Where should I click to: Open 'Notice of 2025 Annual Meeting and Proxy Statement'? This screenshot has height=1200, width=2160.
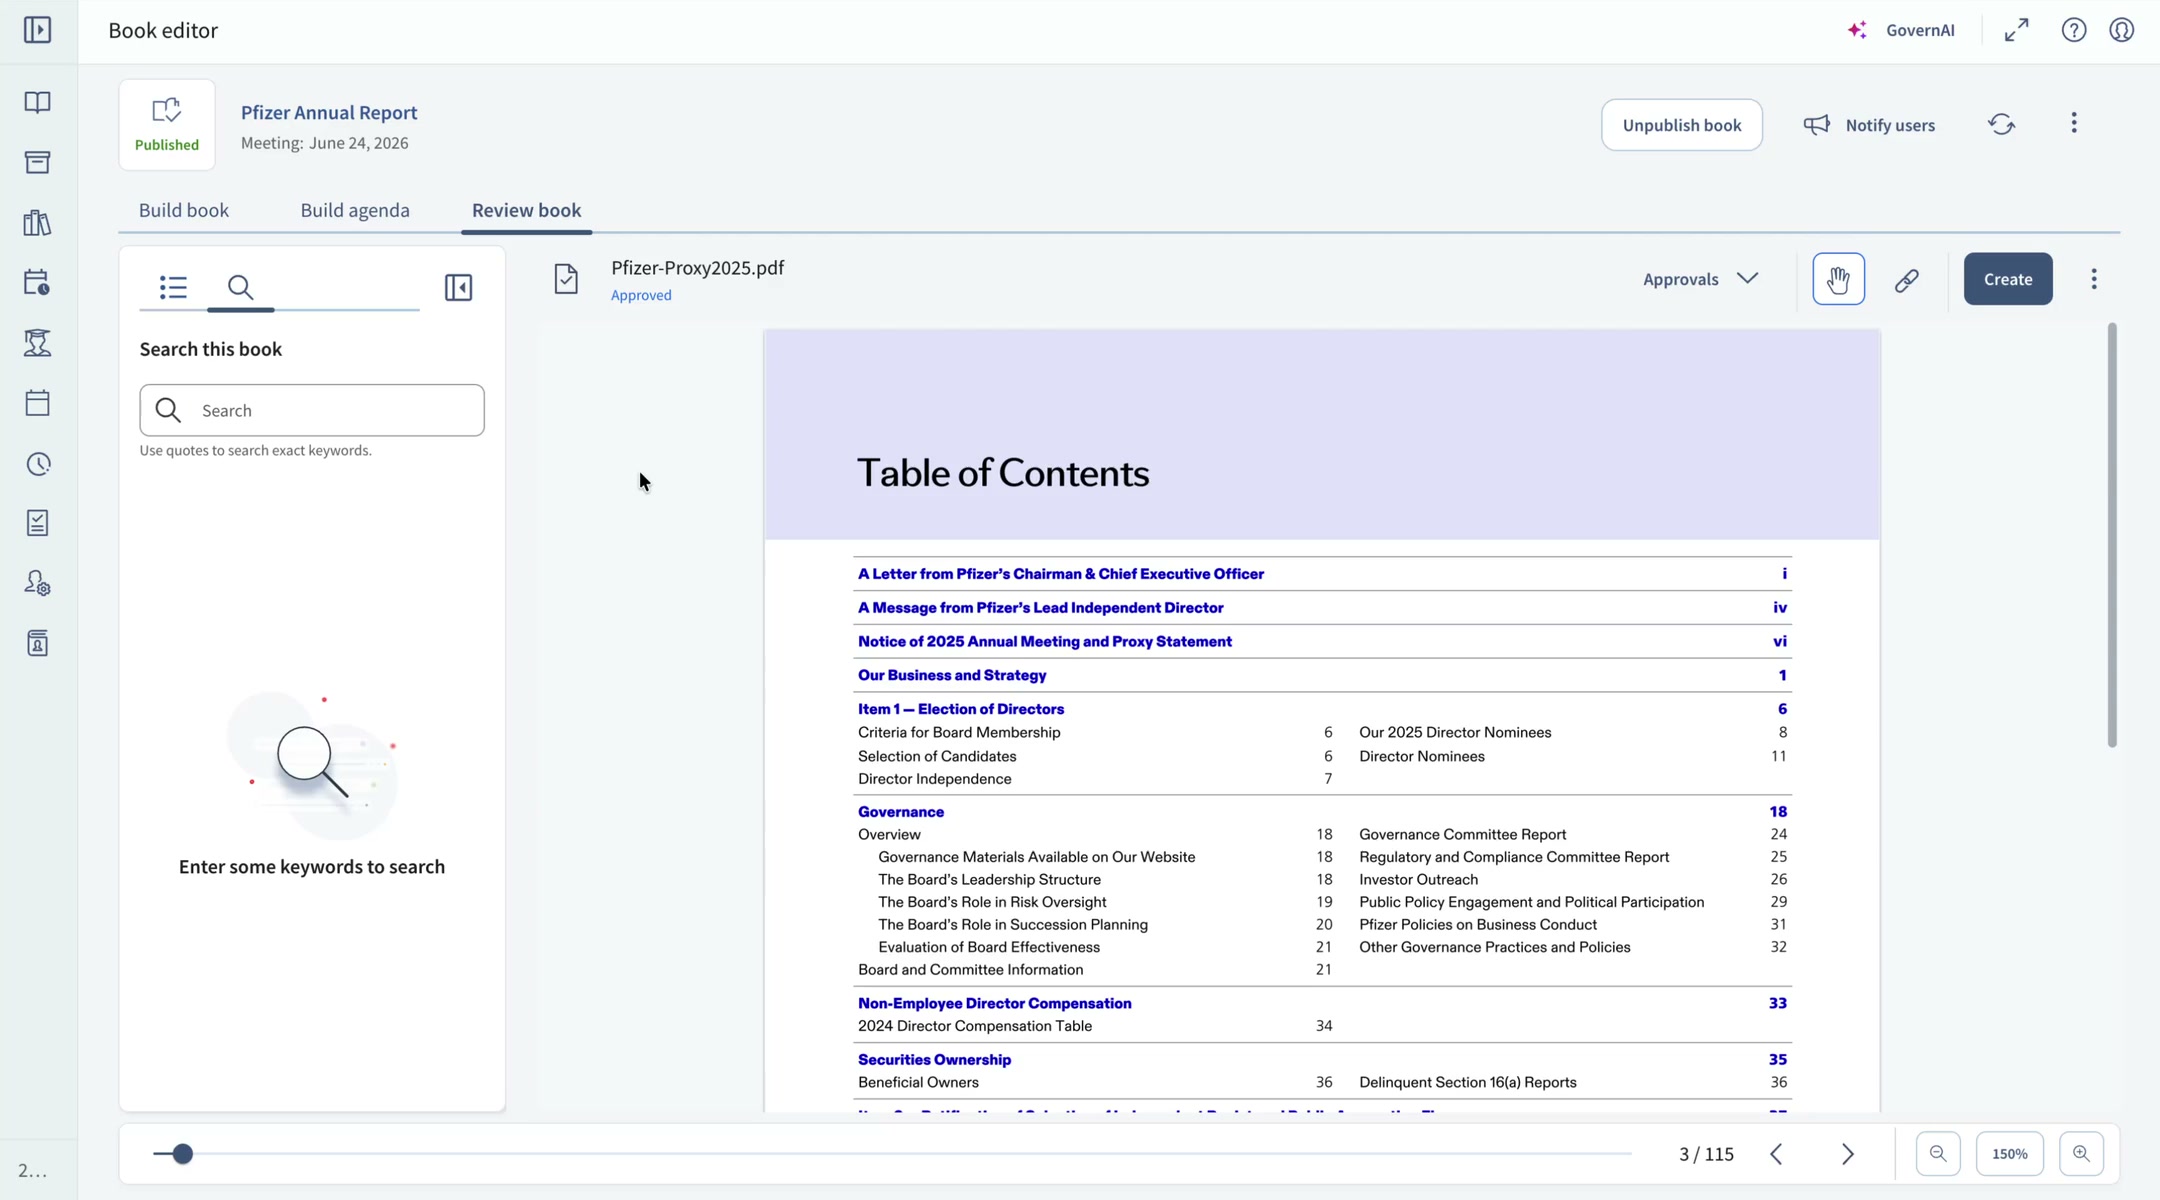coord(1044,642)
